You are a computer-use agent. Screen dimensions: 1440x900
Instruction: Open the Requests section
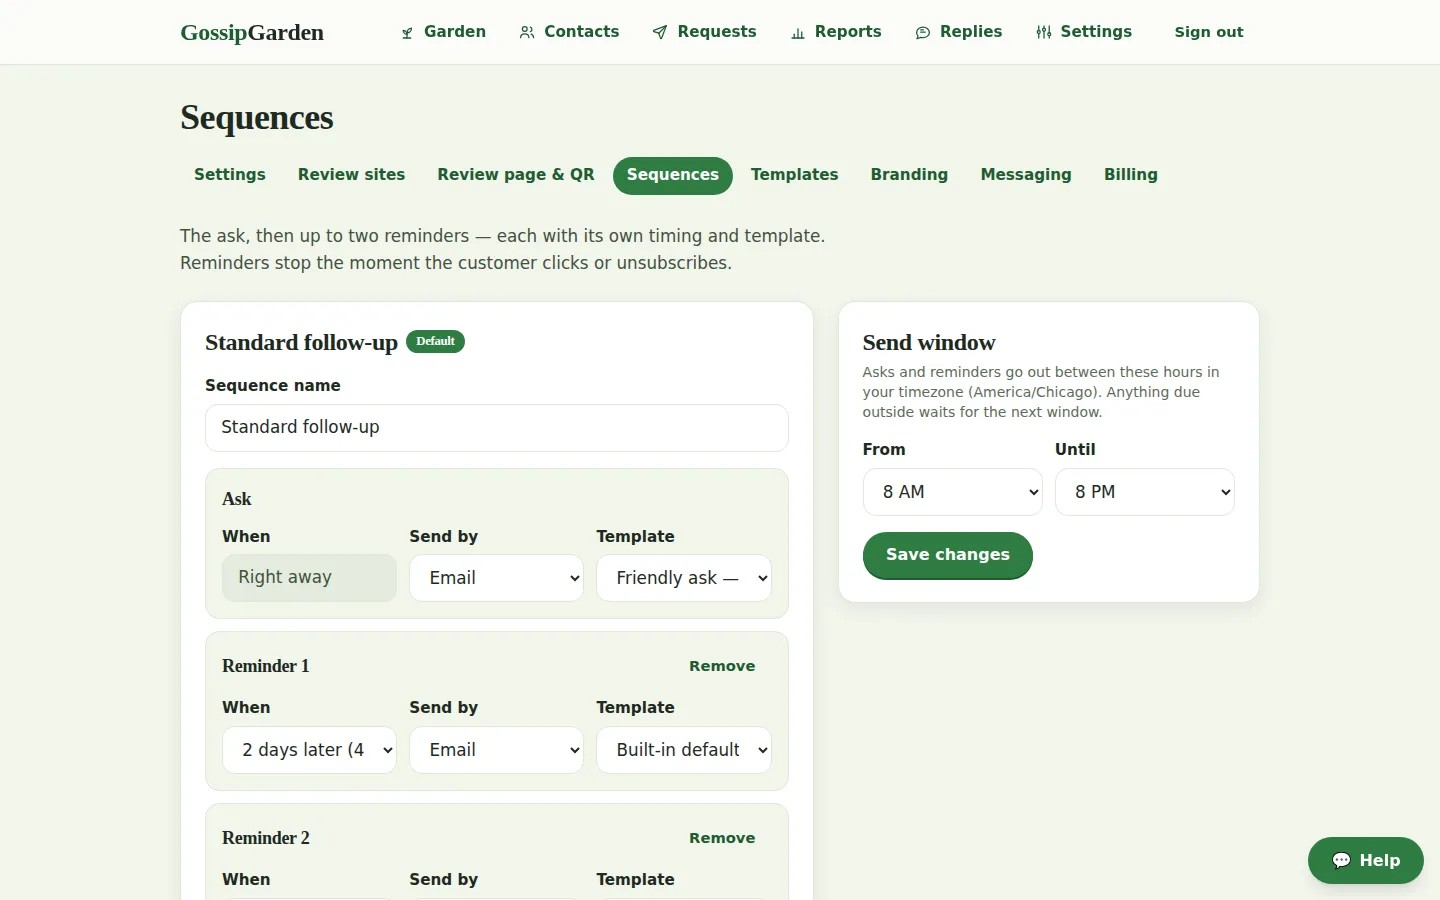705,32
